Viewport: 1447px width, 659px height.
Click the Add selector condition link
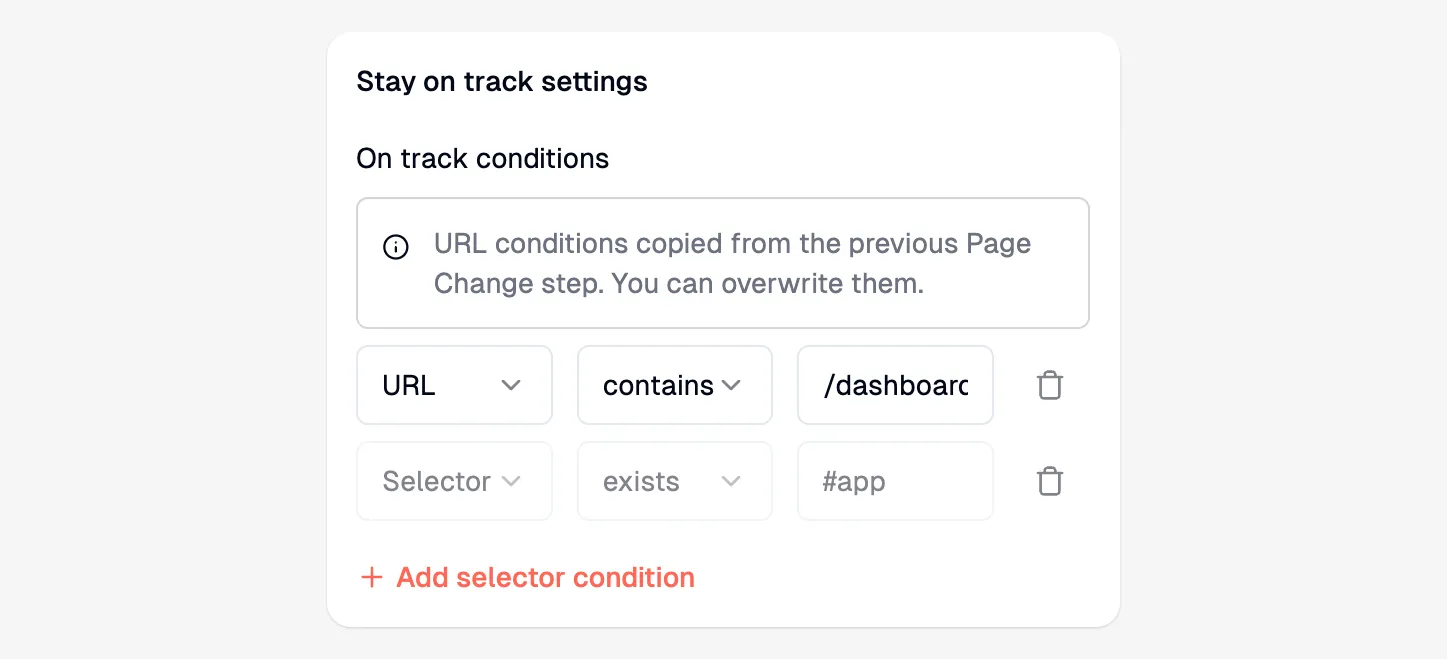pyautogui.click(x=545, y=577)
